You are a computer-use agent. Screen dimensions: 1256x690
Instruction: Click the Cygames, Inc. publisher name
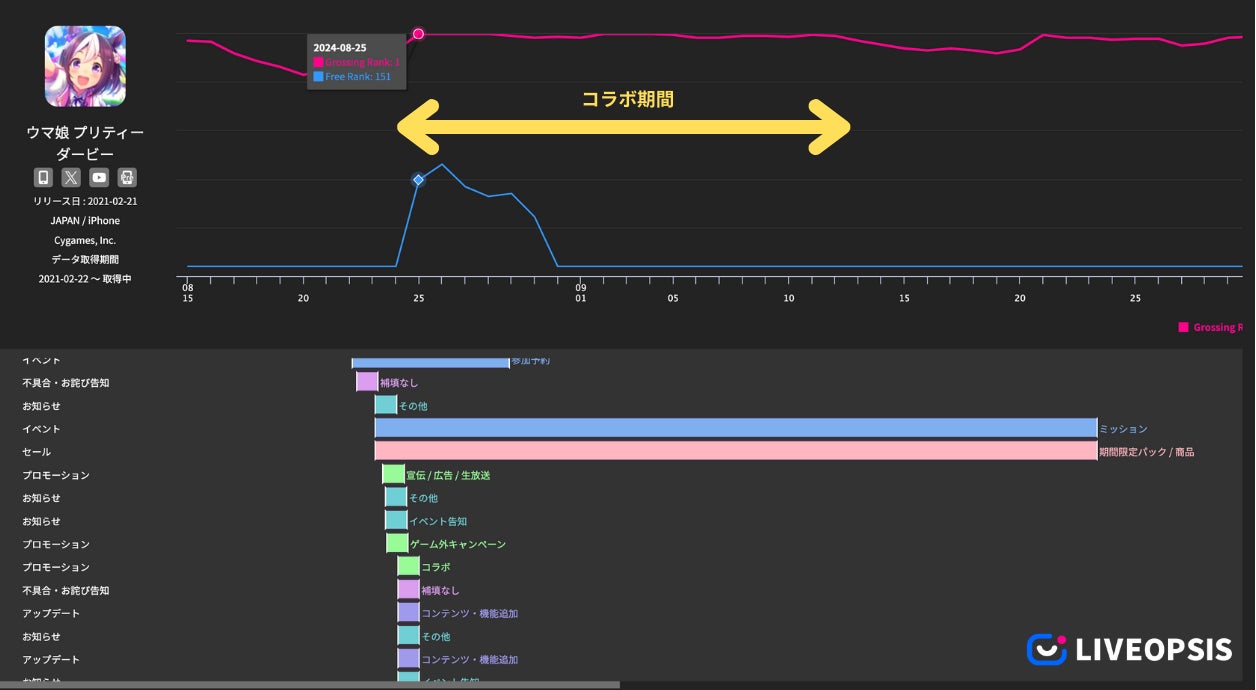85,240
